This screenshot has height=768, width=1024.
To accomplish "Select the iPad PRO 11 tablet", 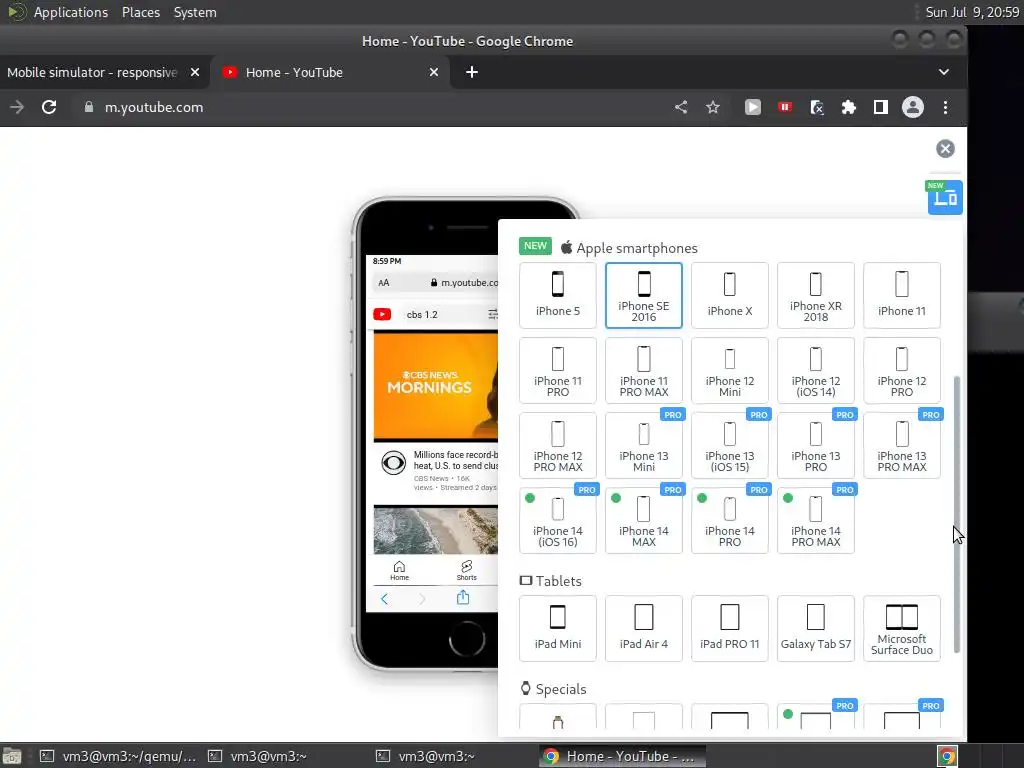I will (x=729, y=628).
